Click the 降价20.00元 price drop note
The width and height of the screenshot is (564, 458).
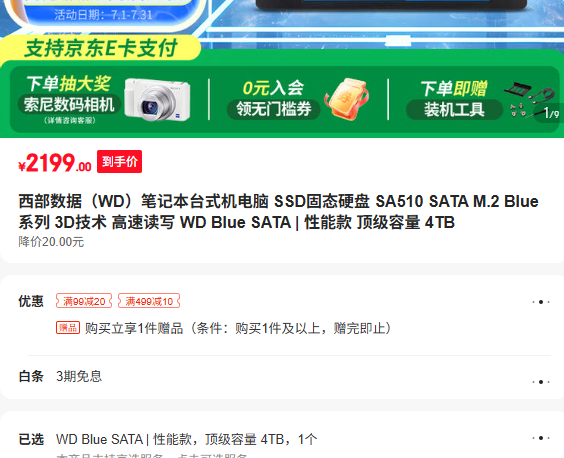click(51, 242)
